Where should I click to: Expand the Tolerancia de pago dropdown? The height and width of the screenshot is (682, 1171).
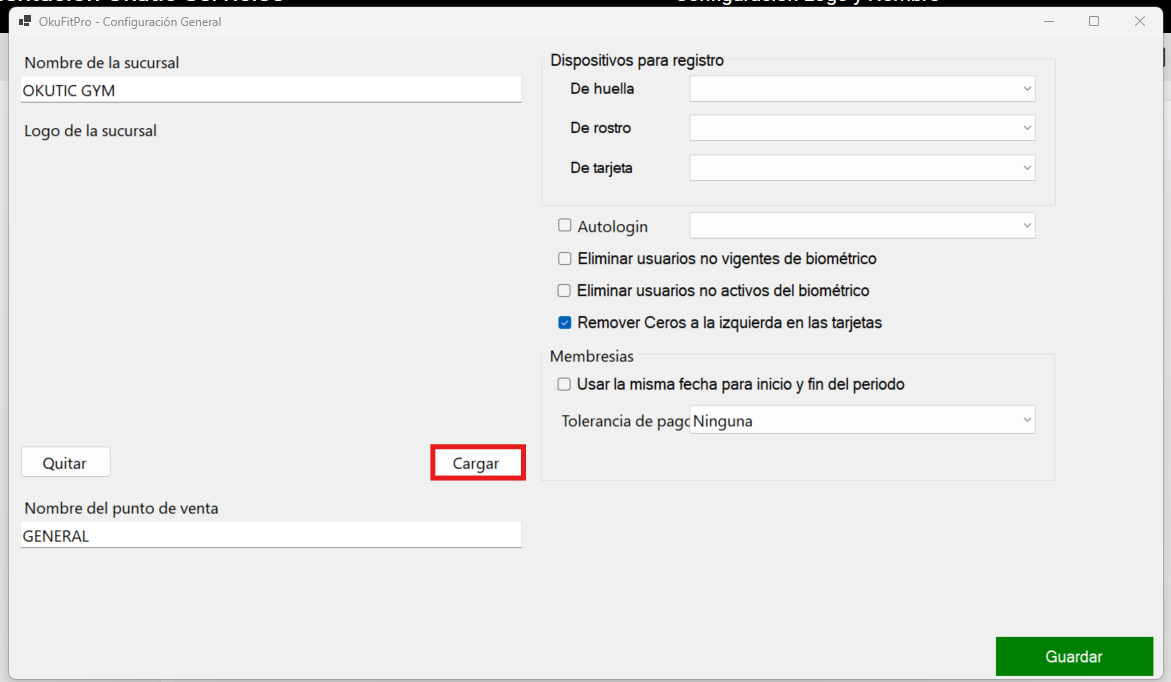click(x=862, y=421)
